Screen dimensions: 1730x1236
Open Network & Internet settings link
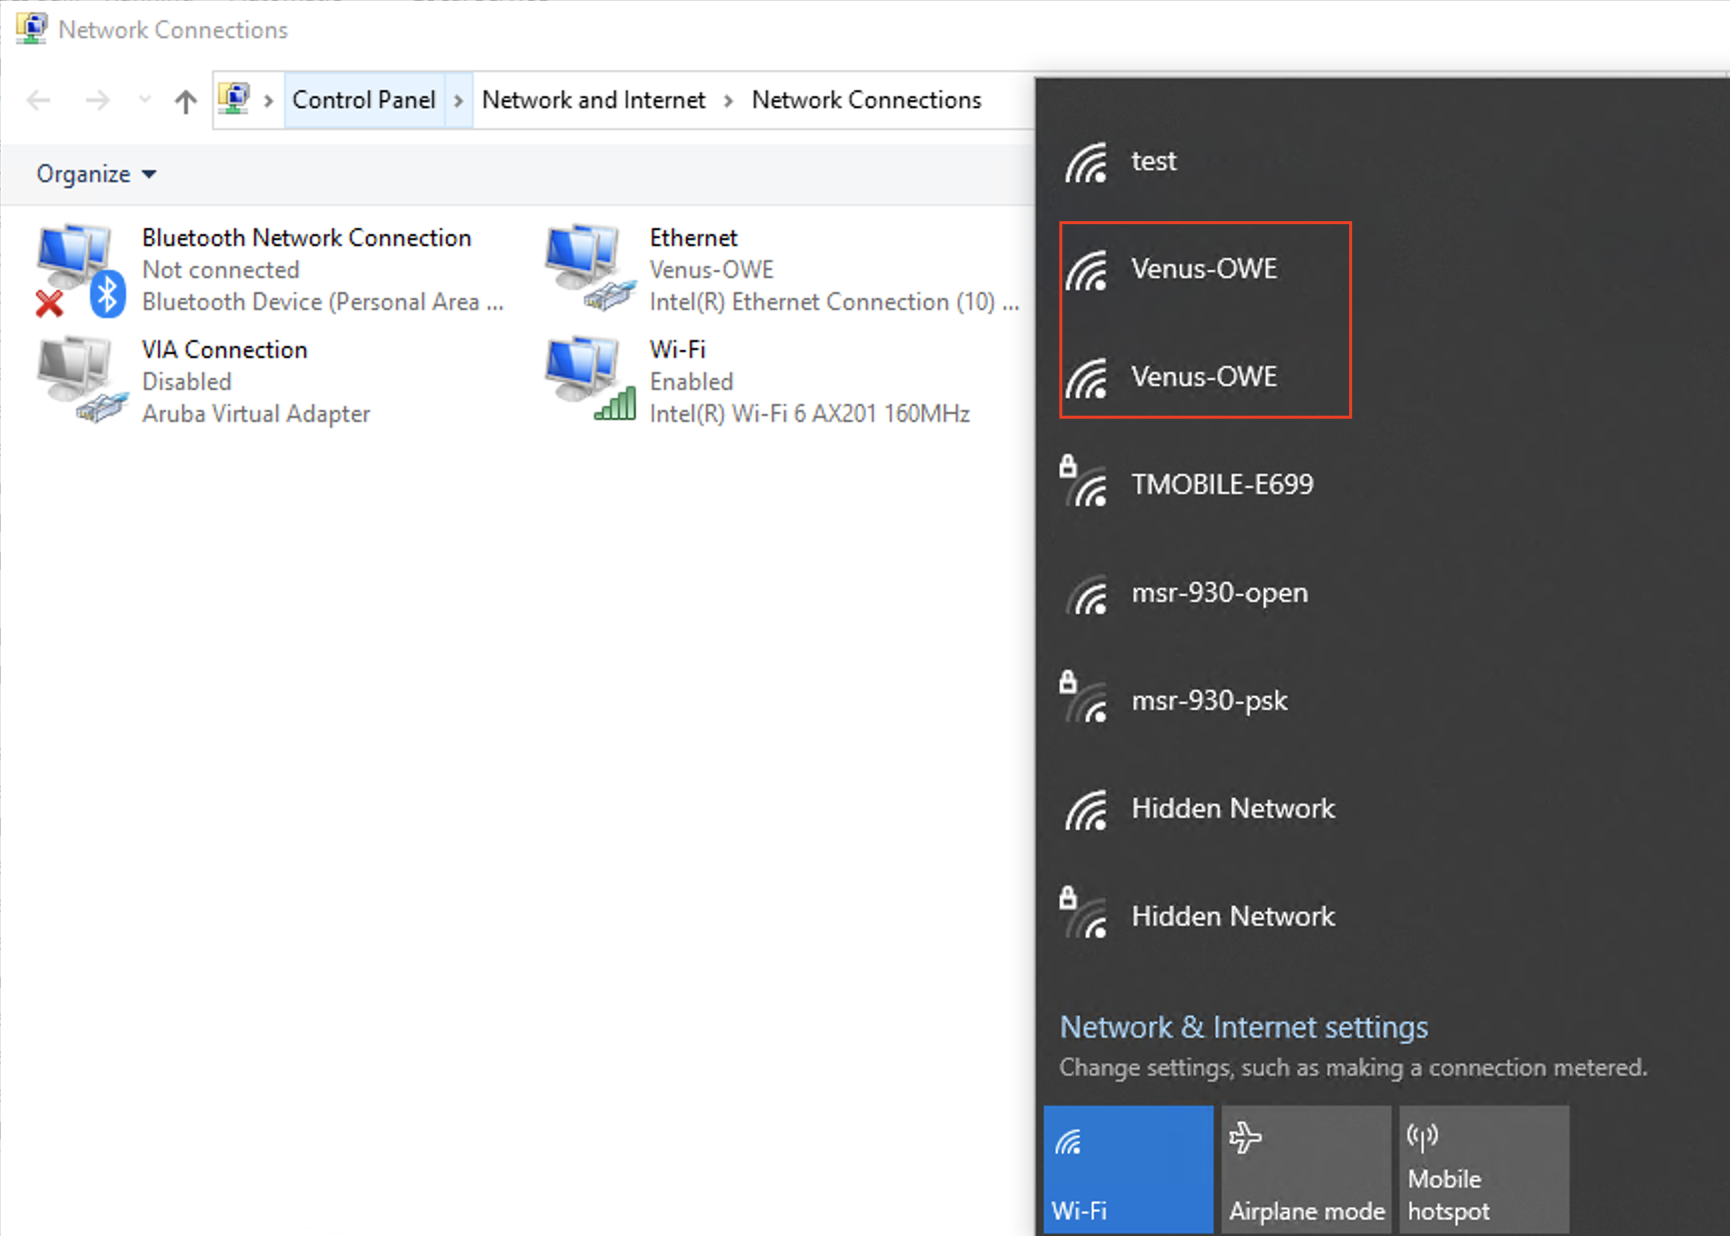[1243, 1027]
